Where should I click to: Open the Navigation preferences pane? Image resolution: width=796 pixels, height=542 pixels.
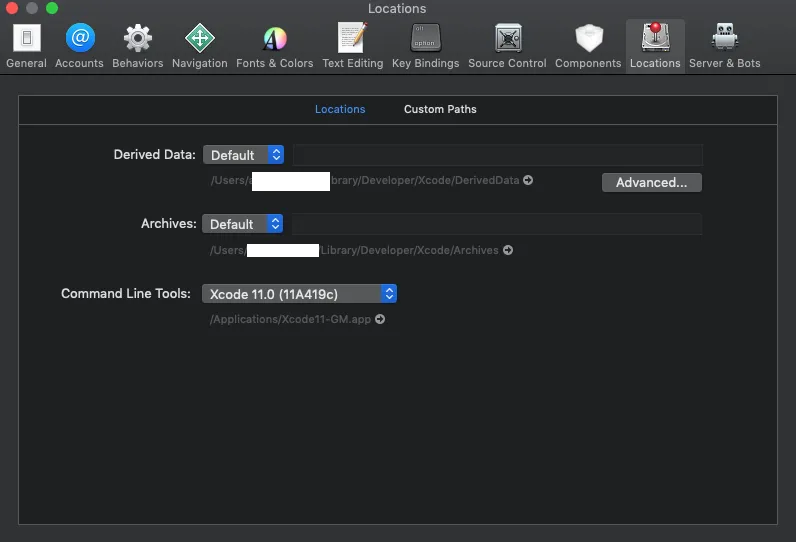tap(200, 46)
